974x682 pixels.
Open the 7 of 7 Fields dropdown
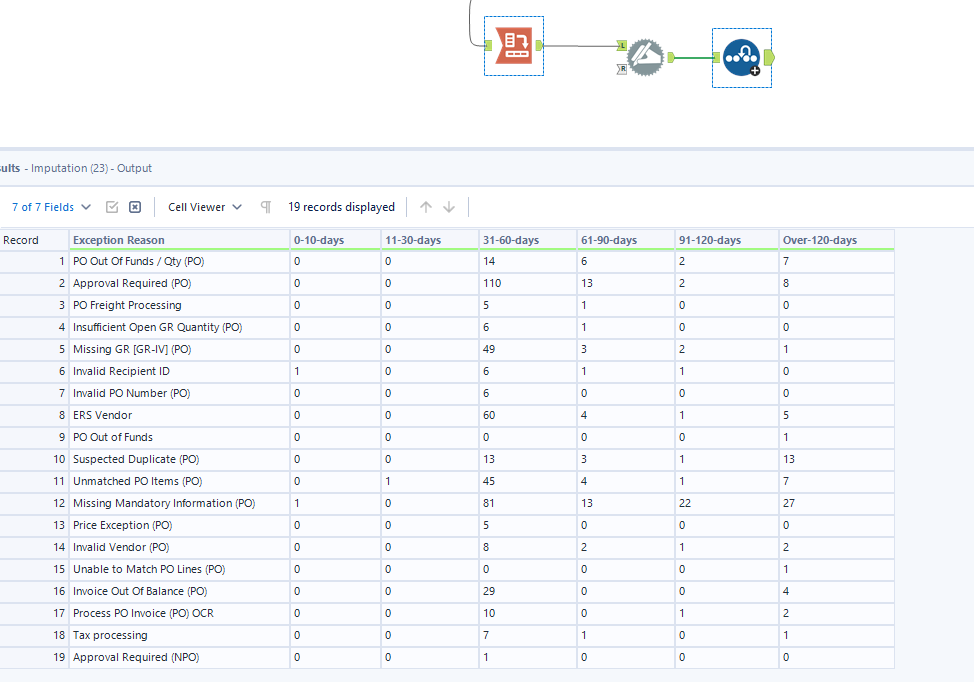pyautogui.click(x=51, y=207)
